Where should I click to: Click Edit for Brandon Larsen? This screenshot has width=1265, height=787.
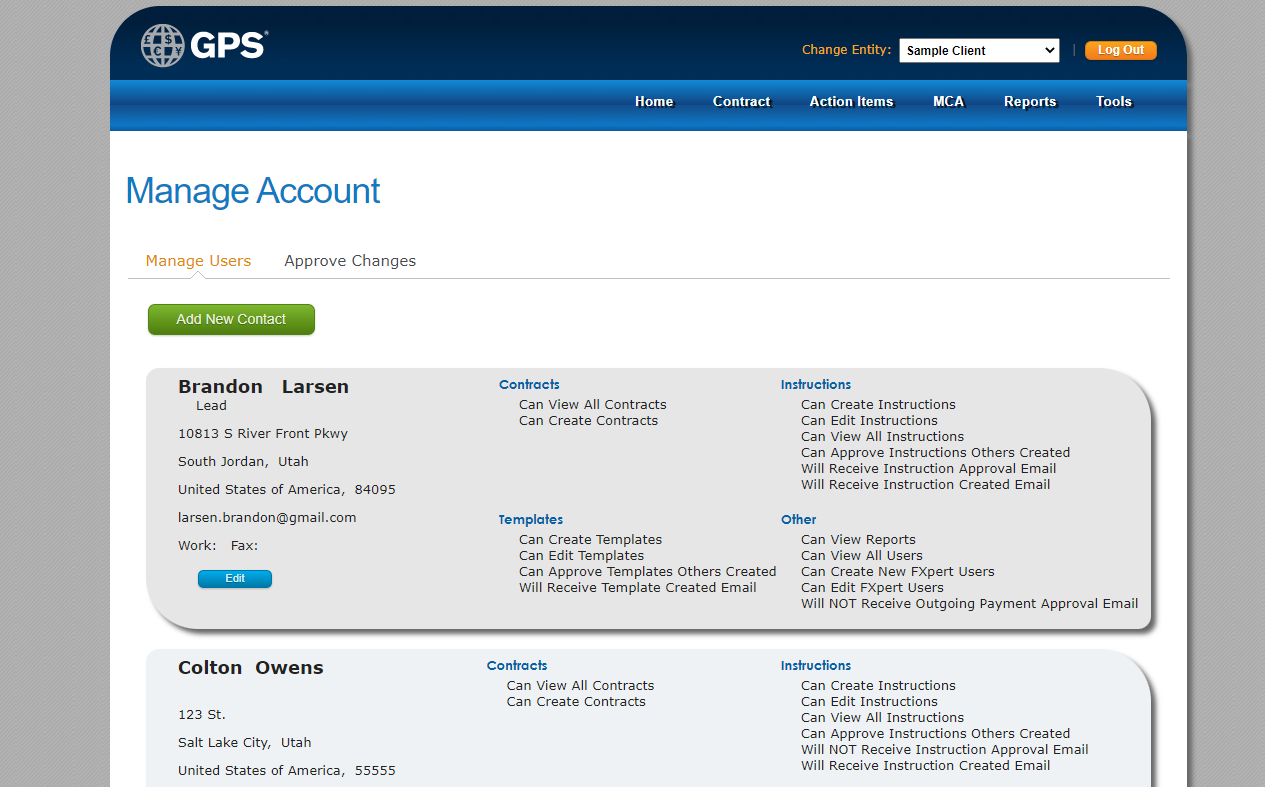235,578
